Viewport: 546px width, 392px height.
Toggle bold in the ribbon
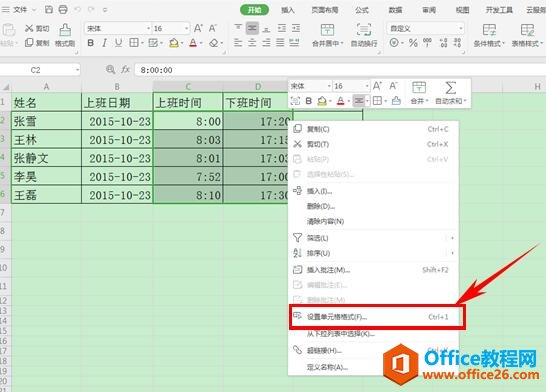click(91, 43)
